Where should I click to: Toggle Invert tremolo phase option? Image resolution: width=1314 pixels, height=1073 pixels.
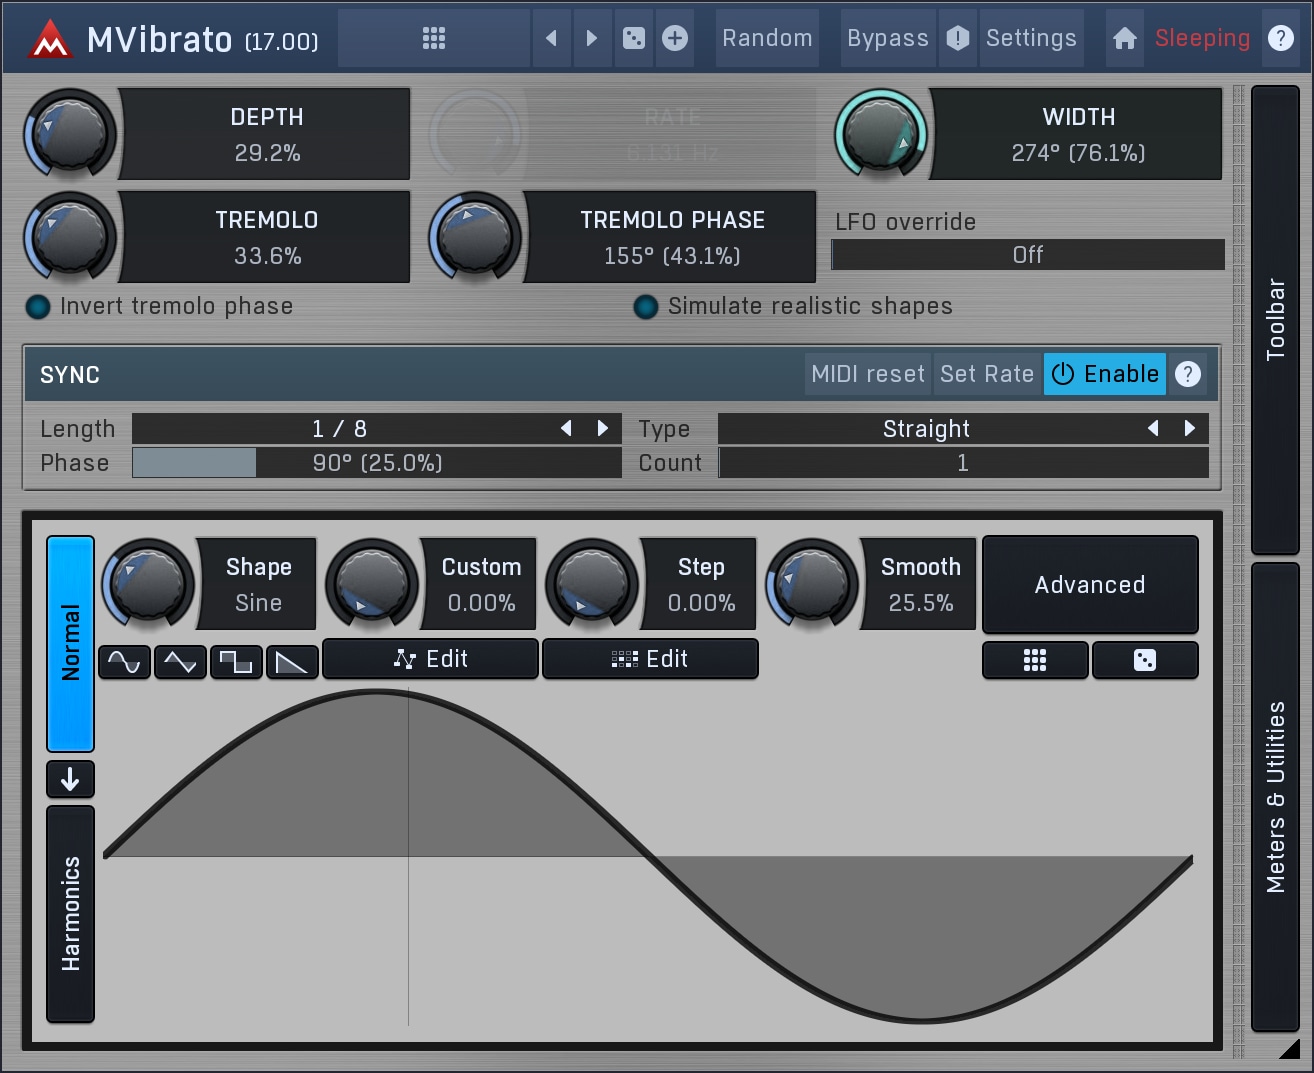pyautogui.click(x=38, y=307)
